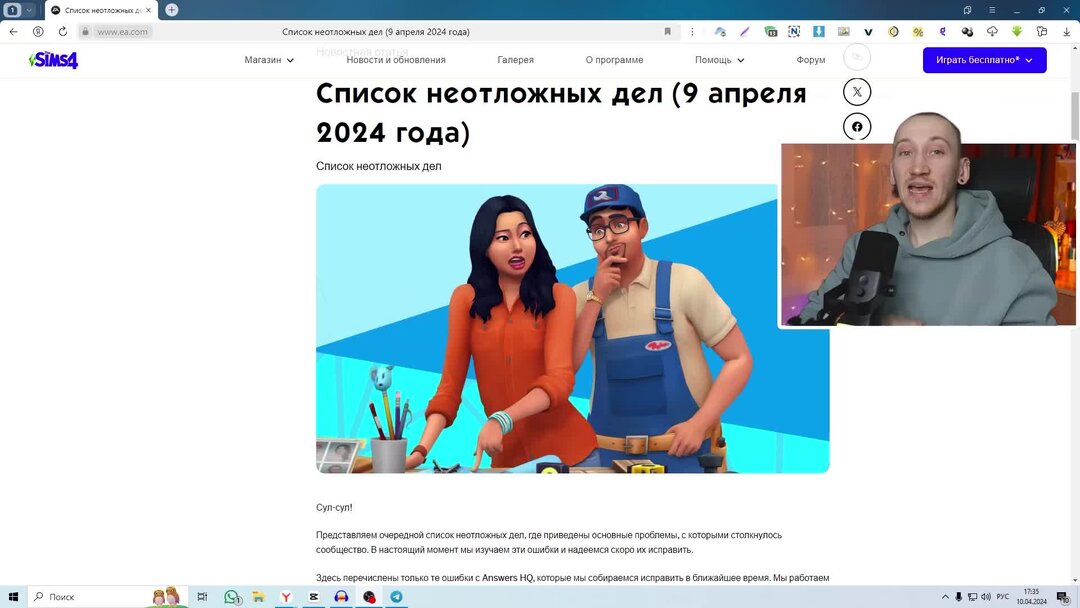
Task: Open the Yandex home button beside back arrow
Action: coord(38,32)
